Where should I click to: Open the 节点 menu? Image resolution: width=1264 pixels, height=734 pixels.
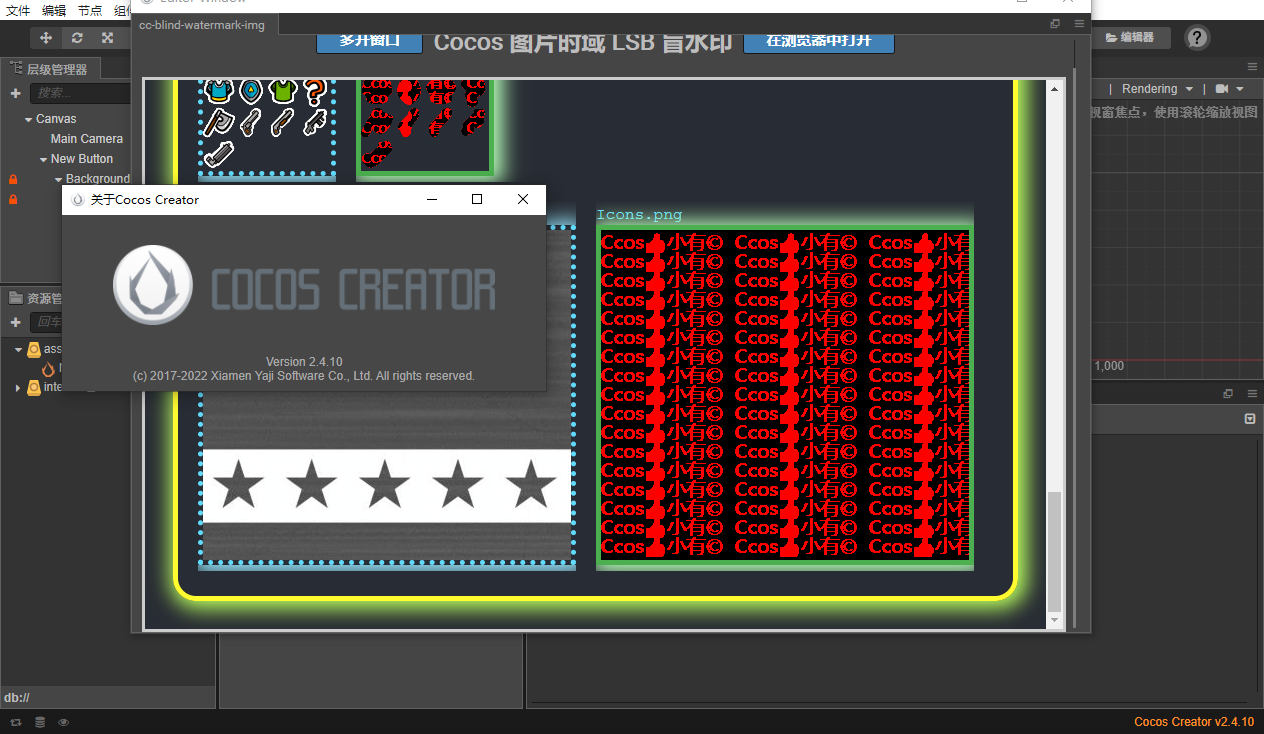(x=90, y=10)
